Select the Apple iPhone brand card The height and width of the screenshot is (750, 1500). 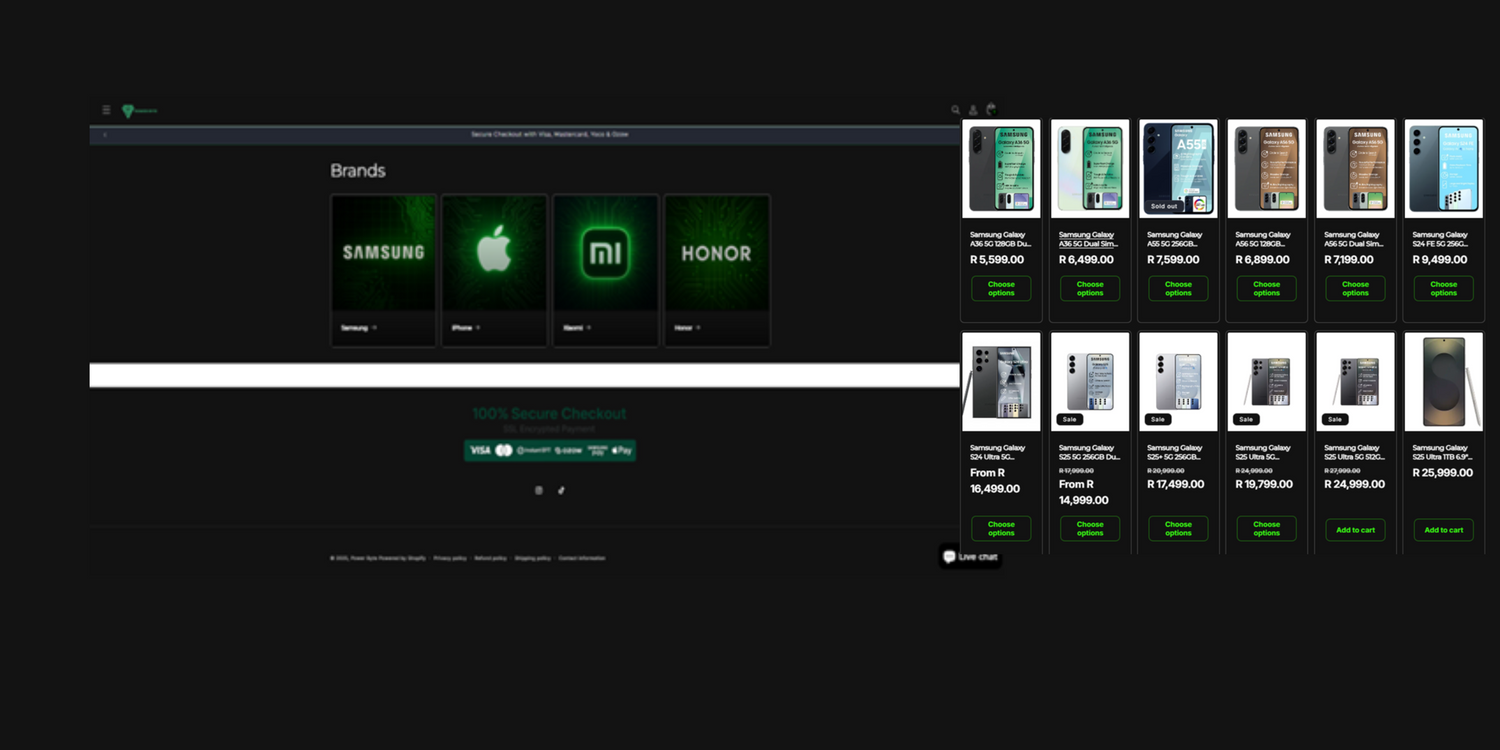[x=494, y=253]
